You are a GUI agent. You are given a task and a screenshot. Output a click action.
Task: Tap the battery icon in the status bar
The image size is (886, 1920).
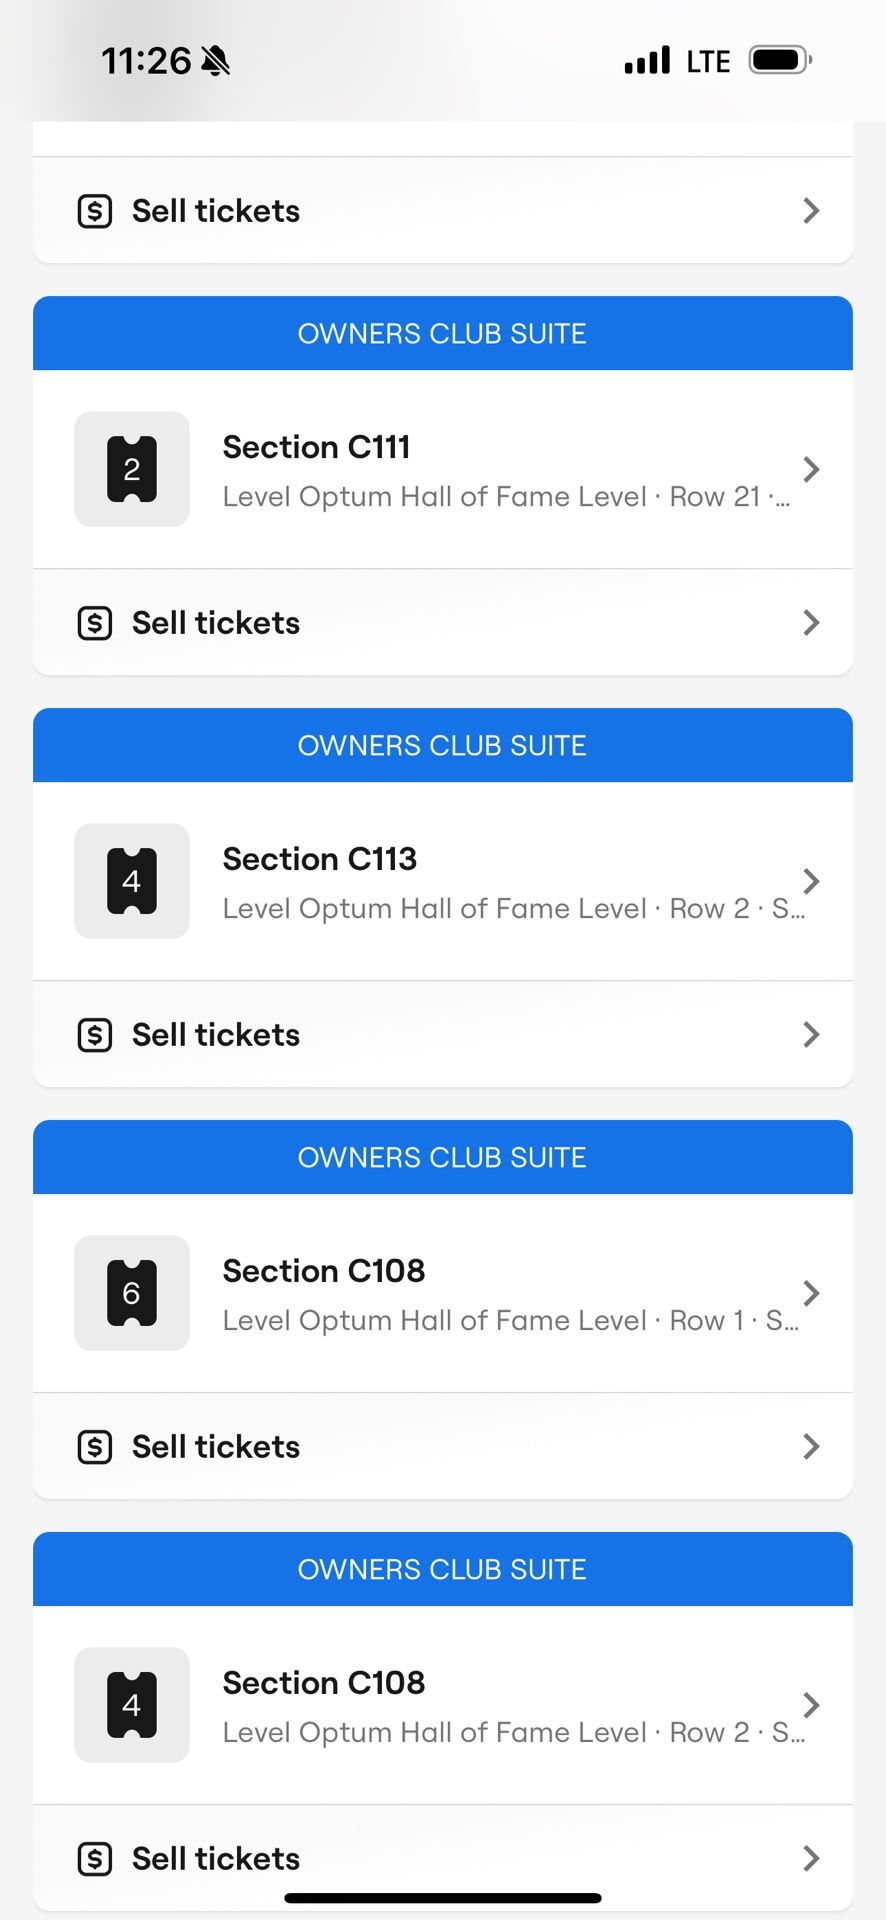coord(780,61)
